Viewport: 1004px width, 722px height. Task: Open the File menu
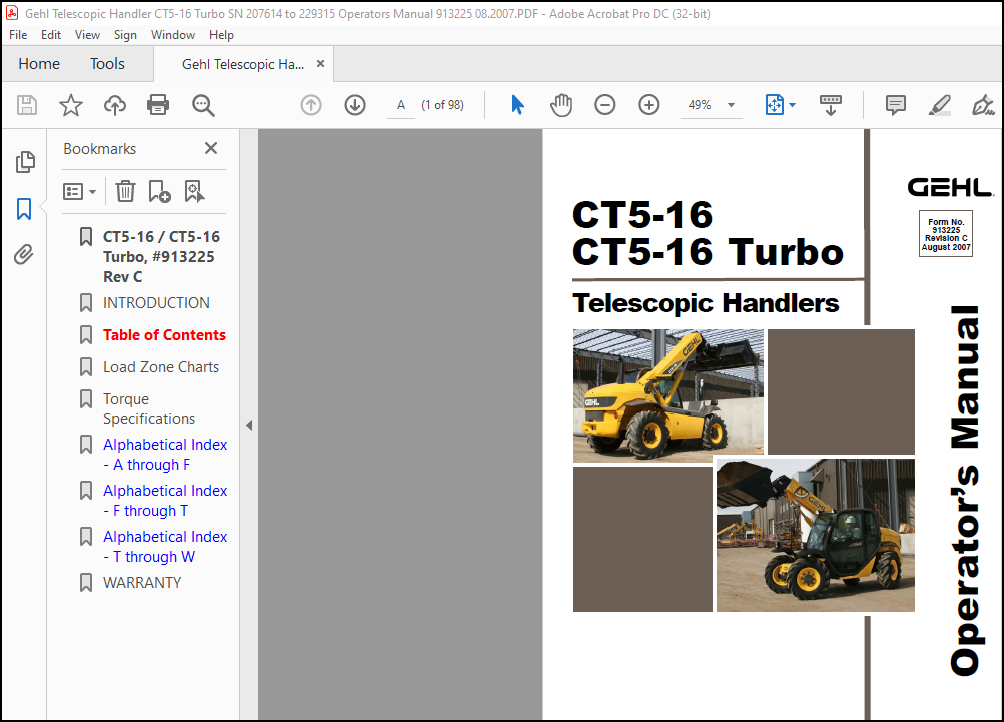click(18, 35)
